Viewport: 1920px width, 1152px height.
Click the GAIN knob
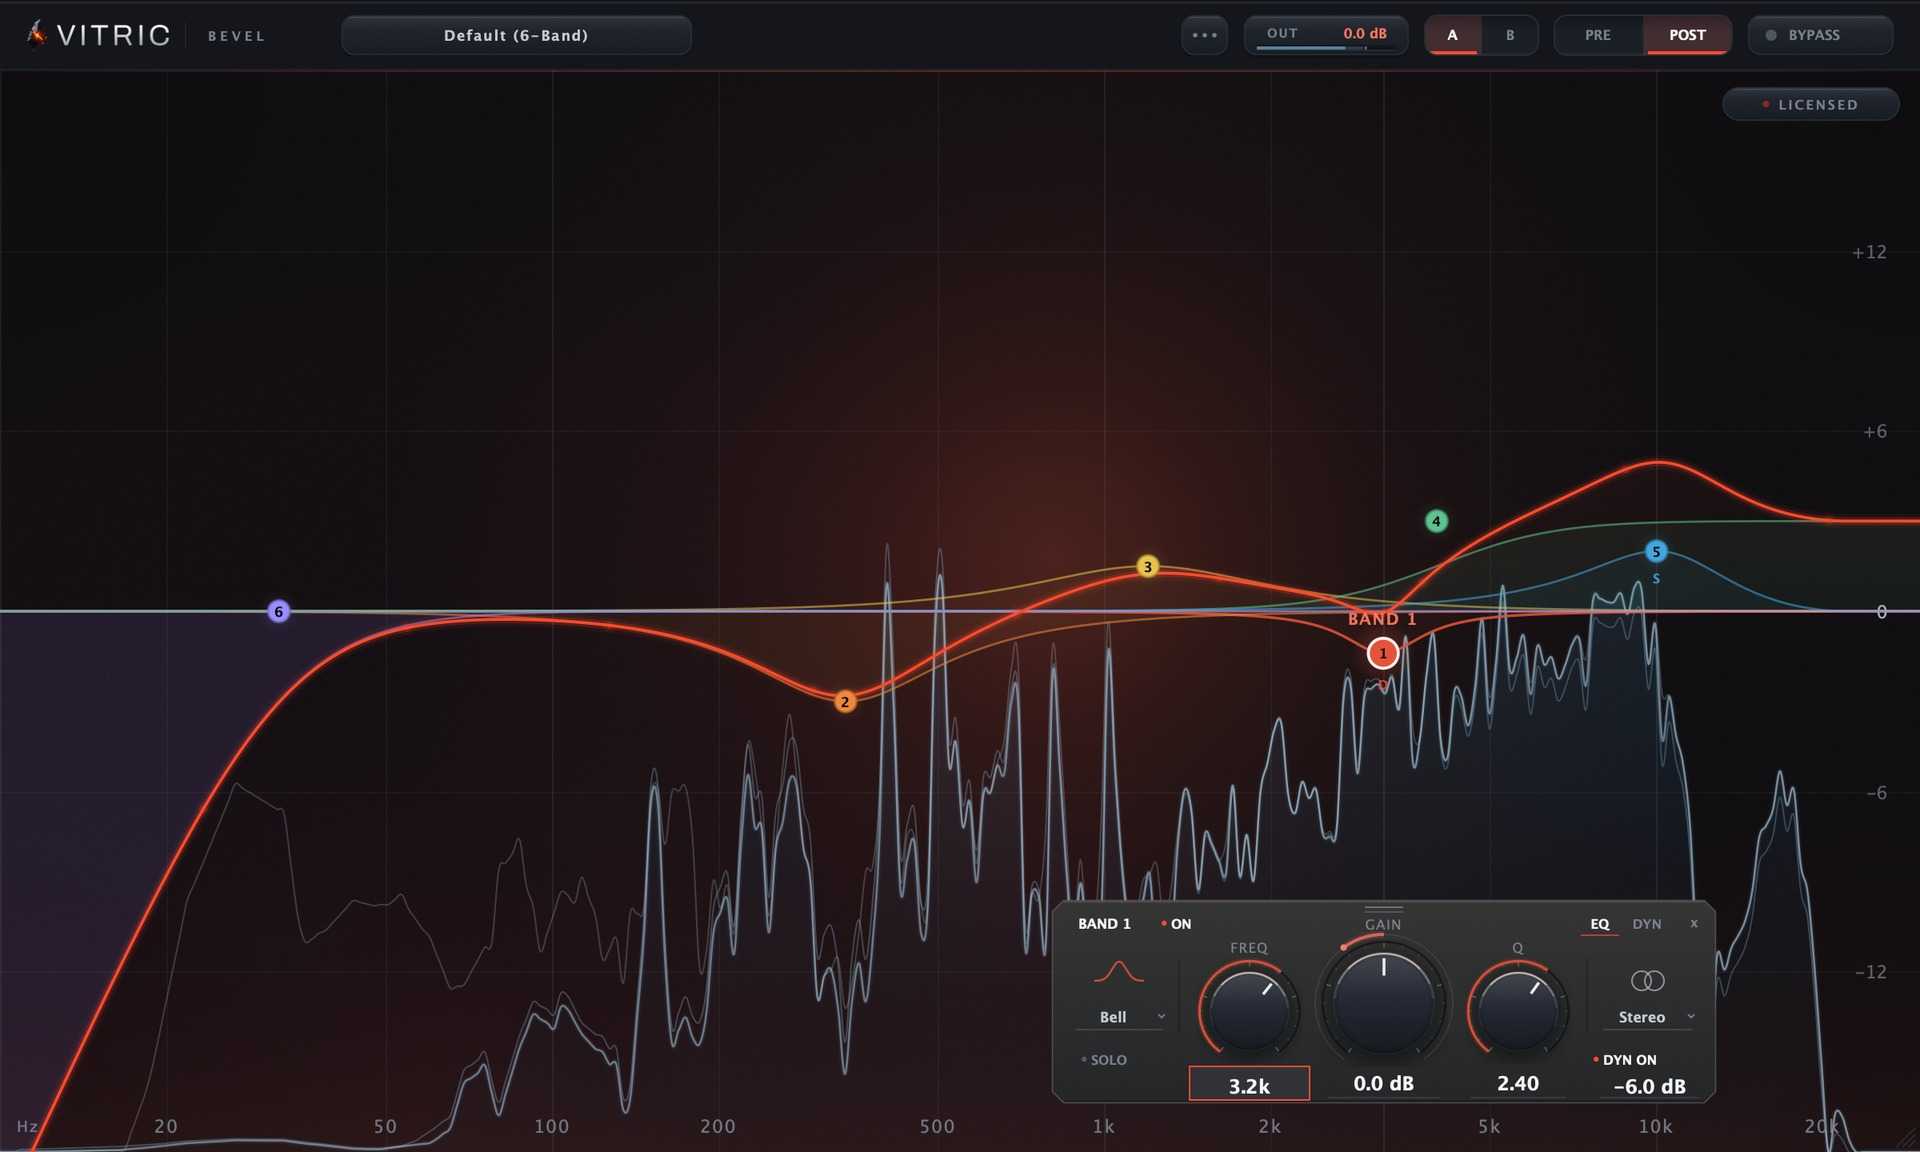pos(1383,1001)
